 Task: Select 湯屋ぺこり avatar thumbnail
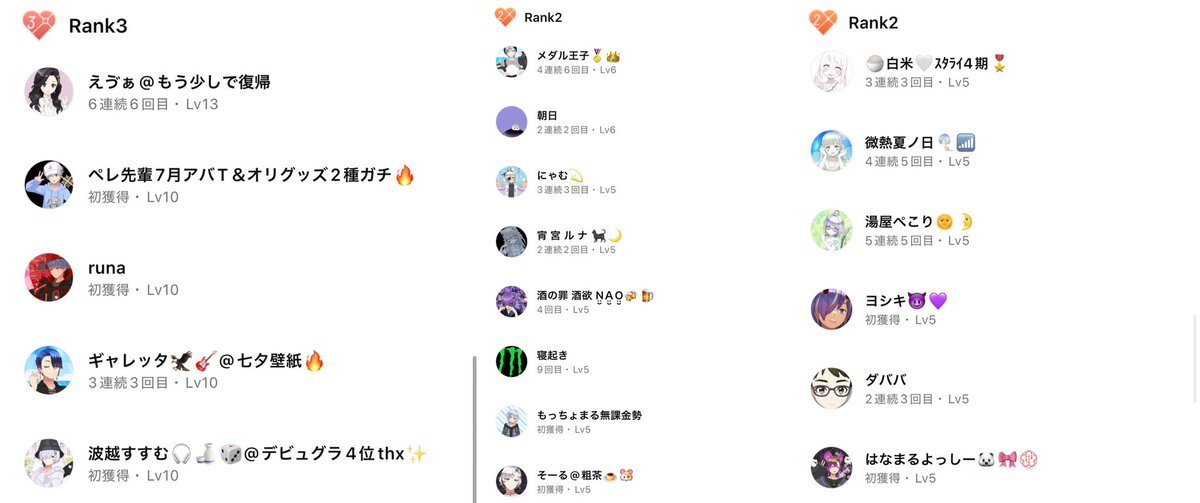[831, 230]
